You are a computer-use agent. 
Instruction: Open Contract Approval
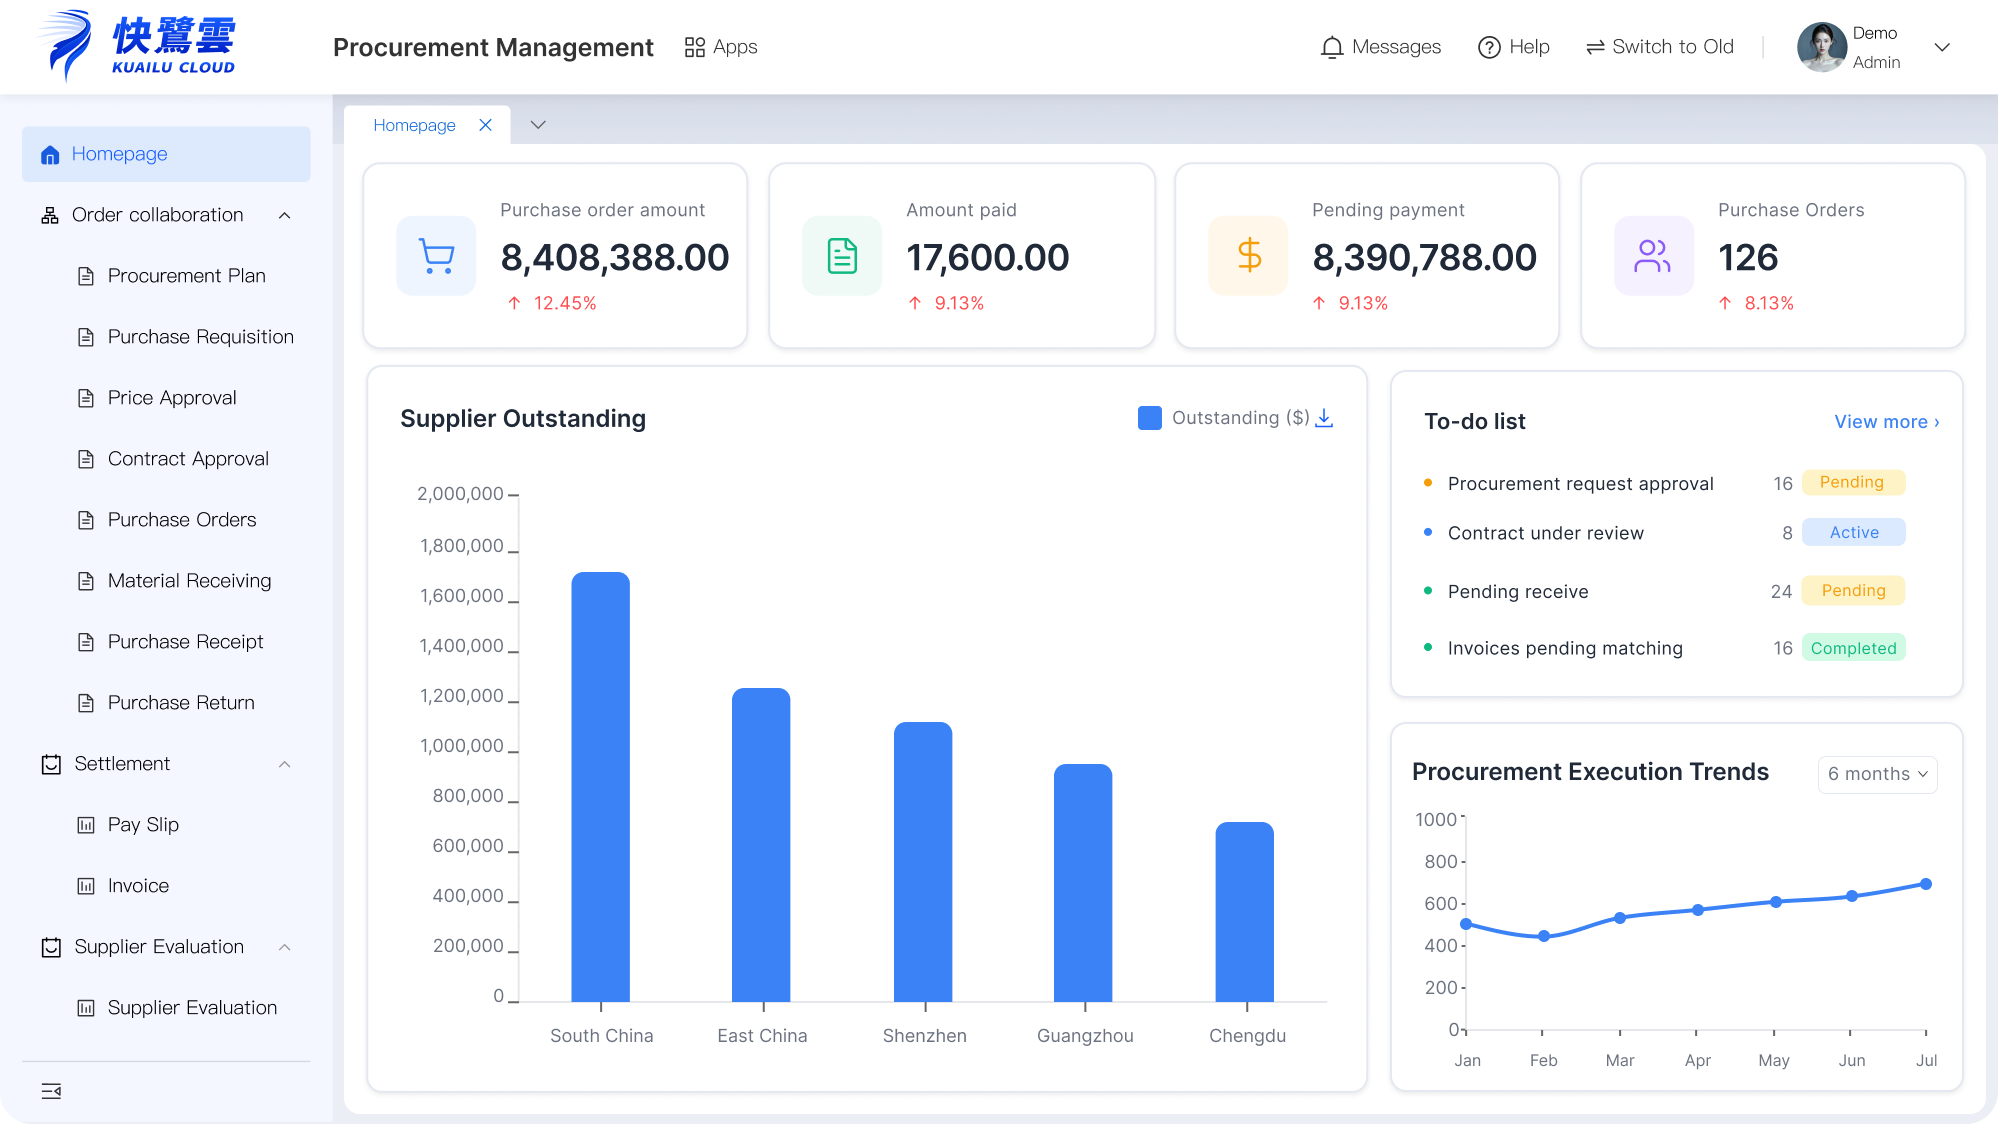[188, 459]
